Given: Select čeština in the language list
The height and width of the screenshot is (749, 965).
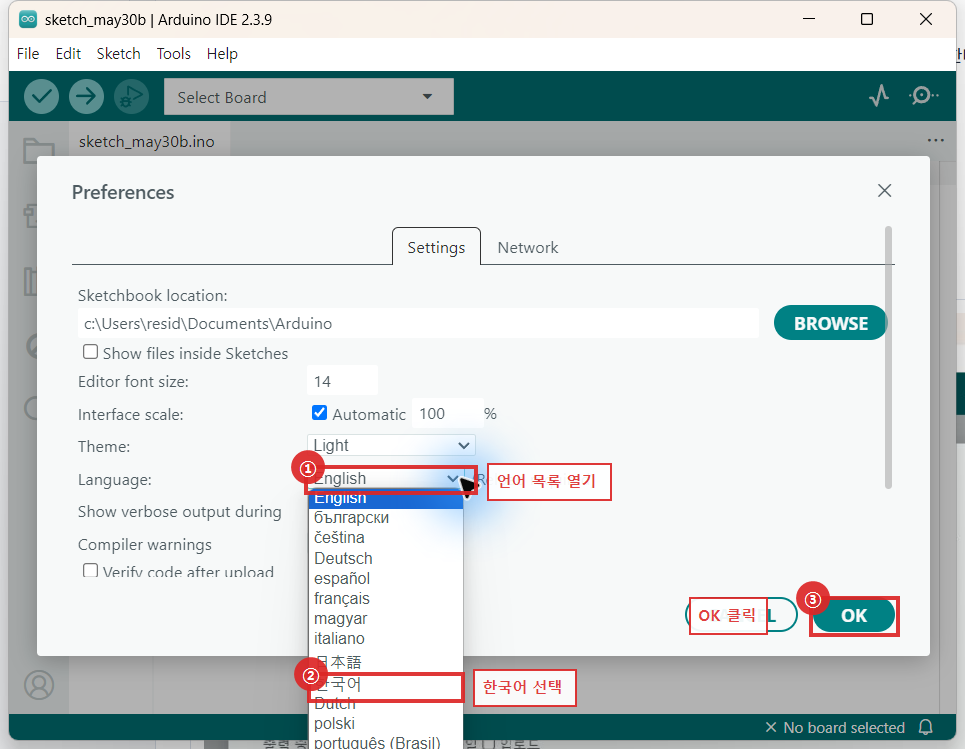Looking at the screenshot, I should coord(385,538).
